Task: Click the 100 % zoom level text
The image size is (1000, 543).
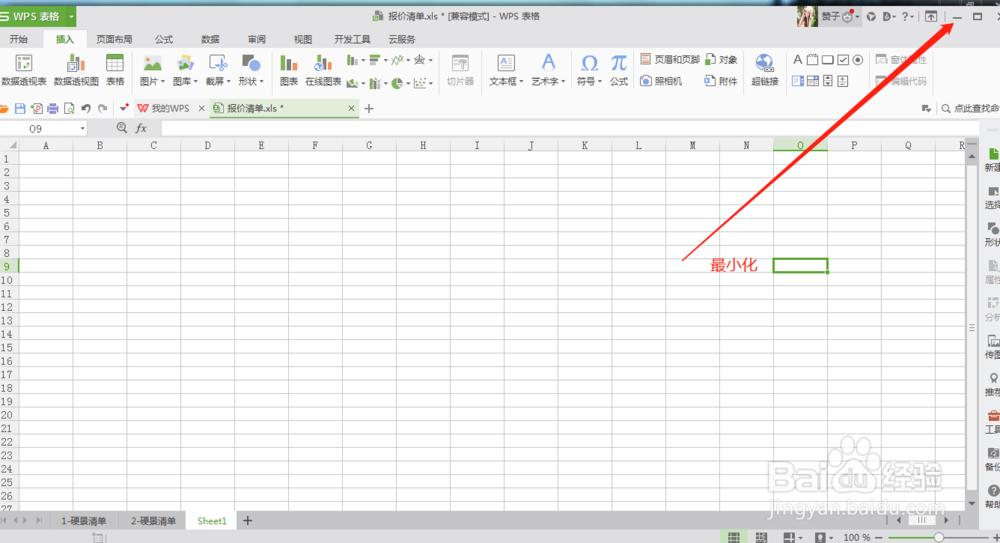Action: [857, 538]
